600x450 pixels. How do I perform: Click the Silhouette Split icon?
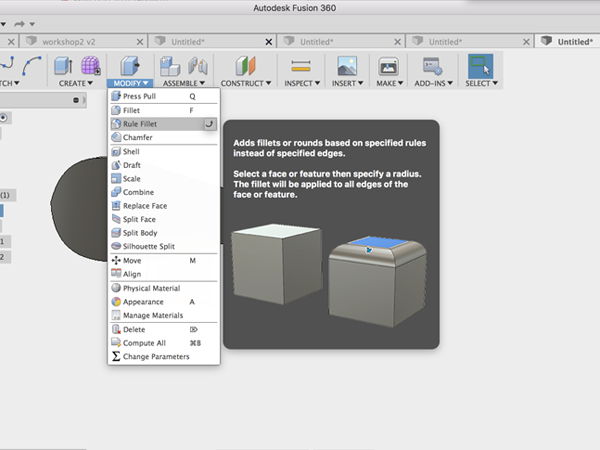pyautogui.click(x=116, y=246)
